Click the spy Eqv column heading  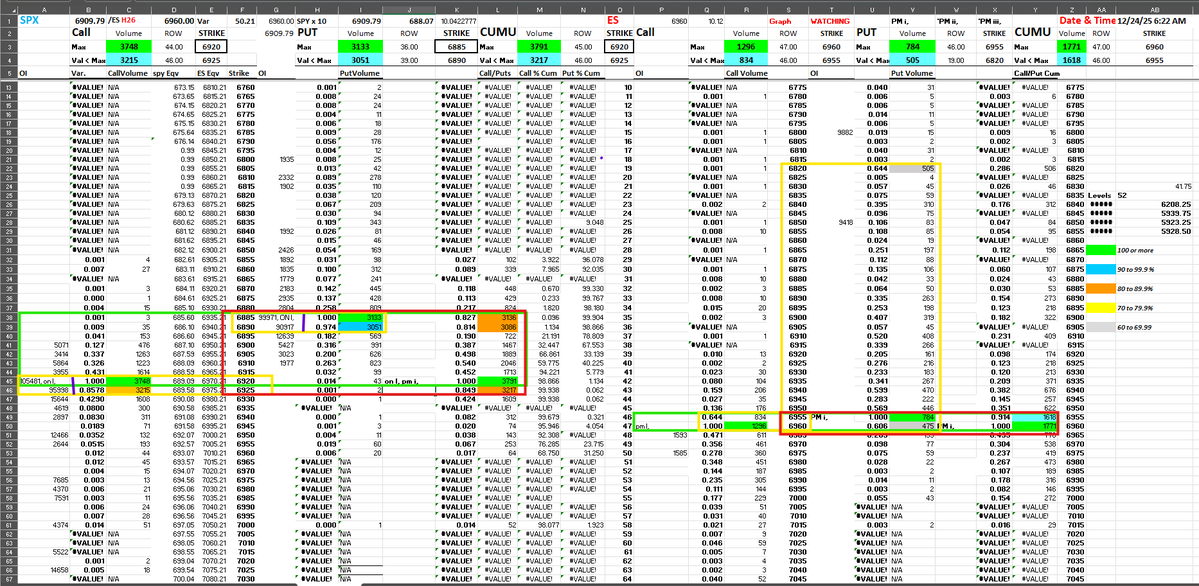(x=174, y=73)
